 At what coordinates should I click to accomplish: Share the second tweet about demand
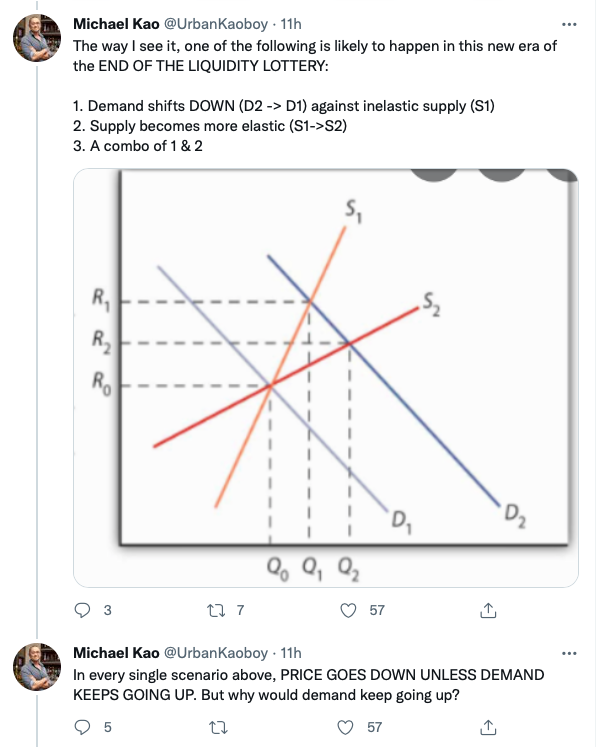(489, 727)
